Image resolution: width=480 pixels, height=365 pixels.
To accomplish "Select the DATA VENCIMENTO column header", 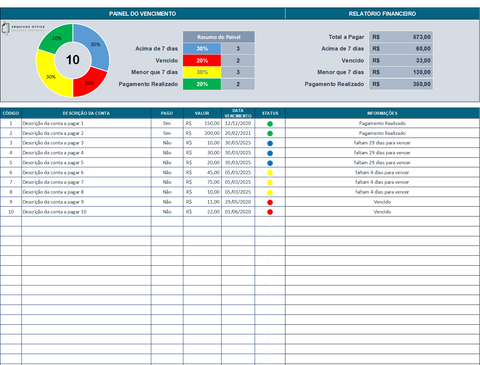I will [x=238, y=113].
